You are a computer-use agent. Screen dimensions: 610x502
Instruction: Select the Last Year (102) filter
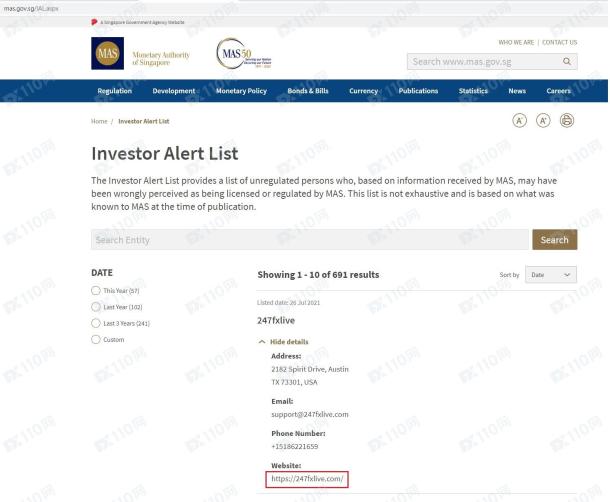96,307
